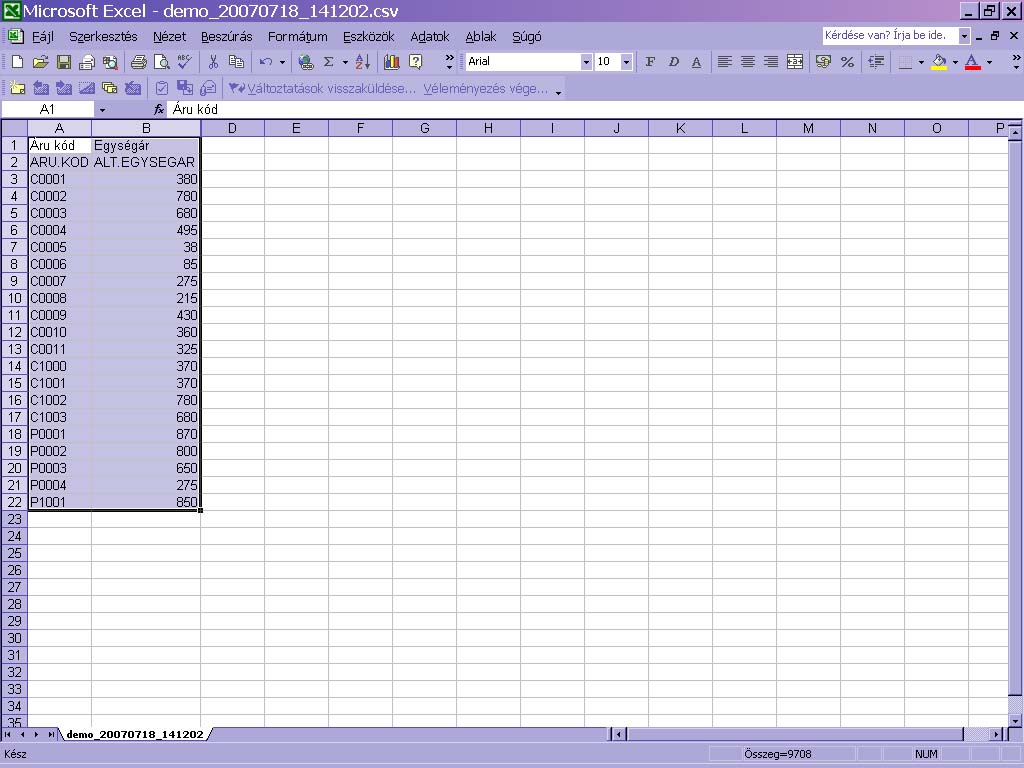Click the AutoSum sigma icon
Image resolution: width=1024 pixels, height=768 pixels.
[x=327, y=62]
